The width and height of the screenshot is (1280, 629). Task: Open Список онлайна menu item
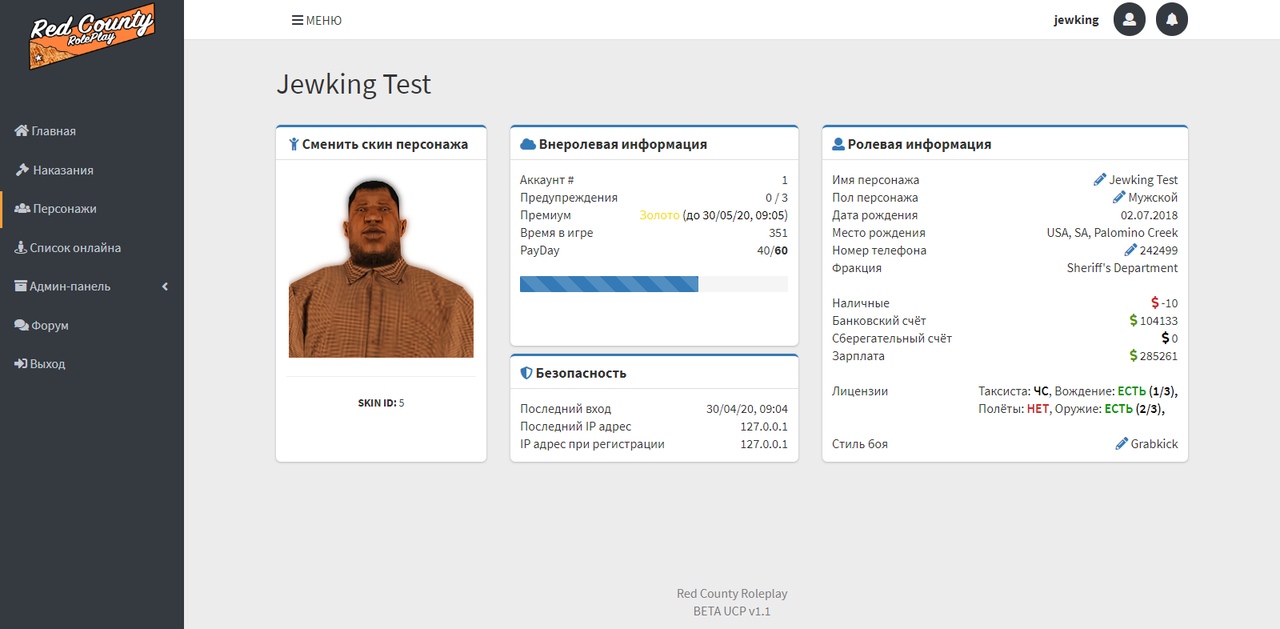click(92, 248)
